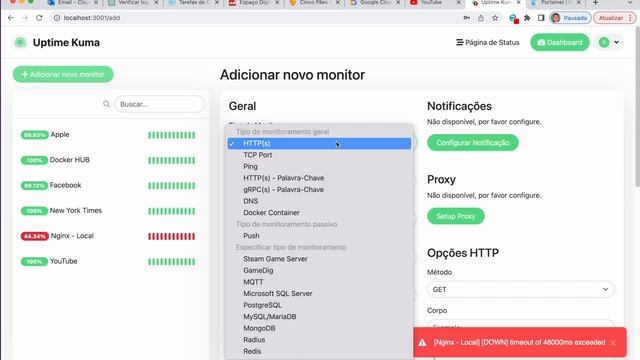The width and height of the screenshot is (640, 360).
Task: Toggle the browser side panel icon
Action: 541,18
